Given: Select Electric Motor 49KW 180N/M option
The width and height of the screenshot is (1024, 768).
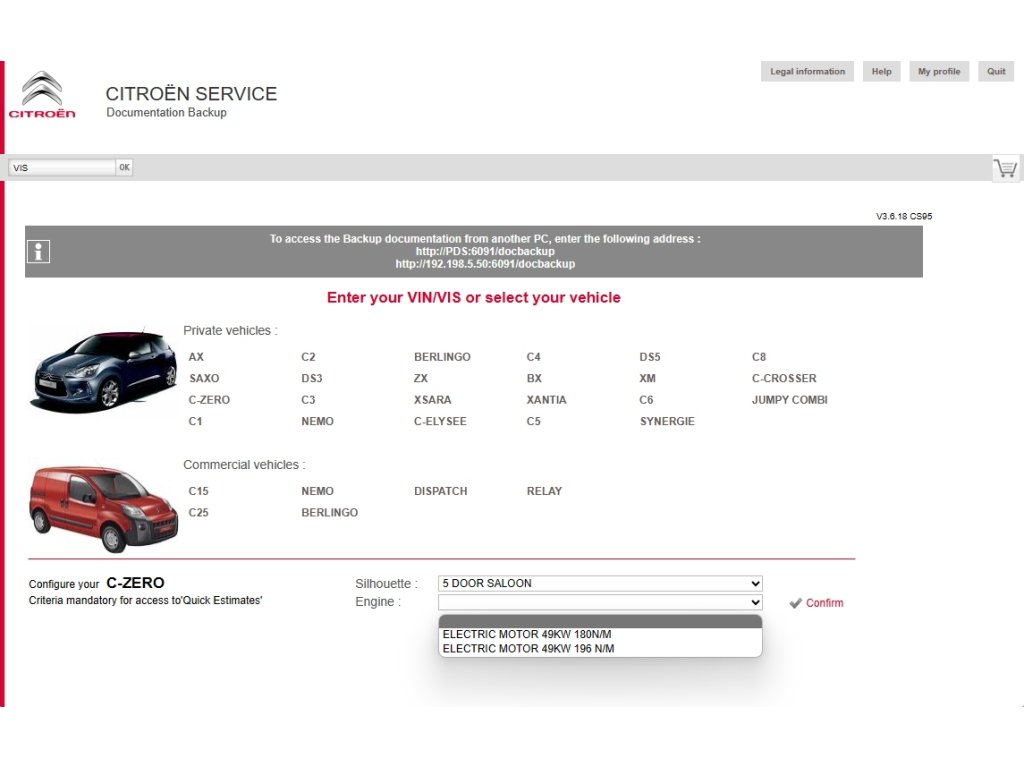Looking at the screenshot, I should click(600, 634).
